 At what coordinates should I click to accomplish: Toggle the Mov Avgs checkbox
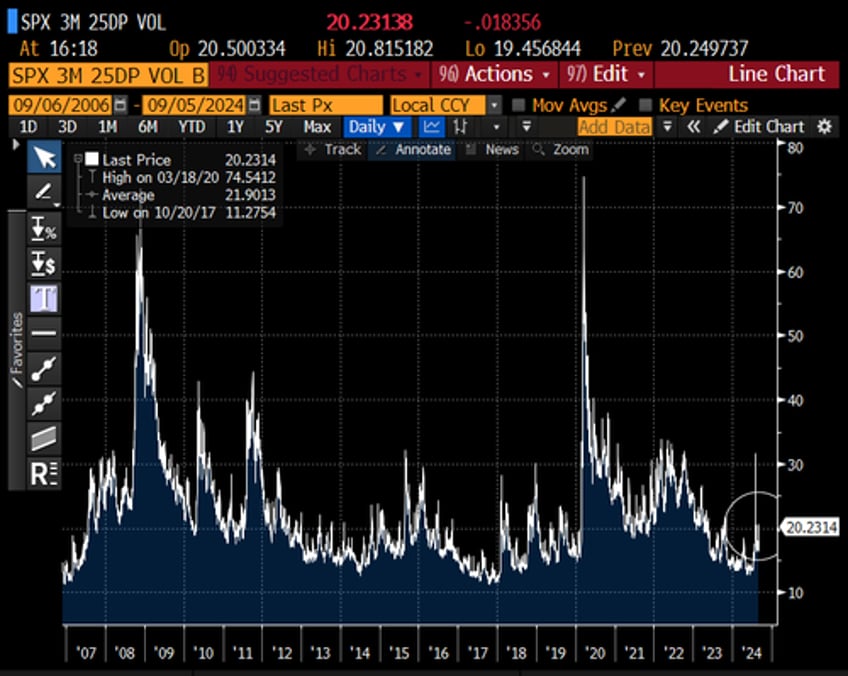518,105
